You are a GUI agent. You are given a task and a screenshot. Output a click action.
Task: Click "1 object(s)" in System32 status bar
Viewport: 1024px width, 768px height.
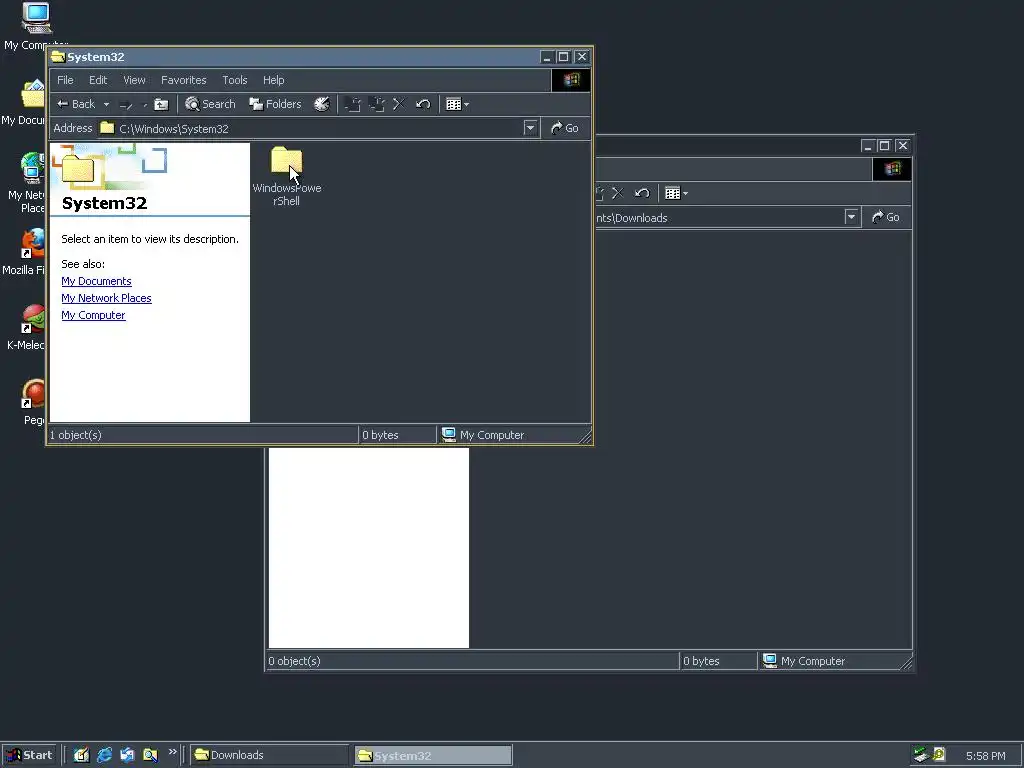(76, 435)
